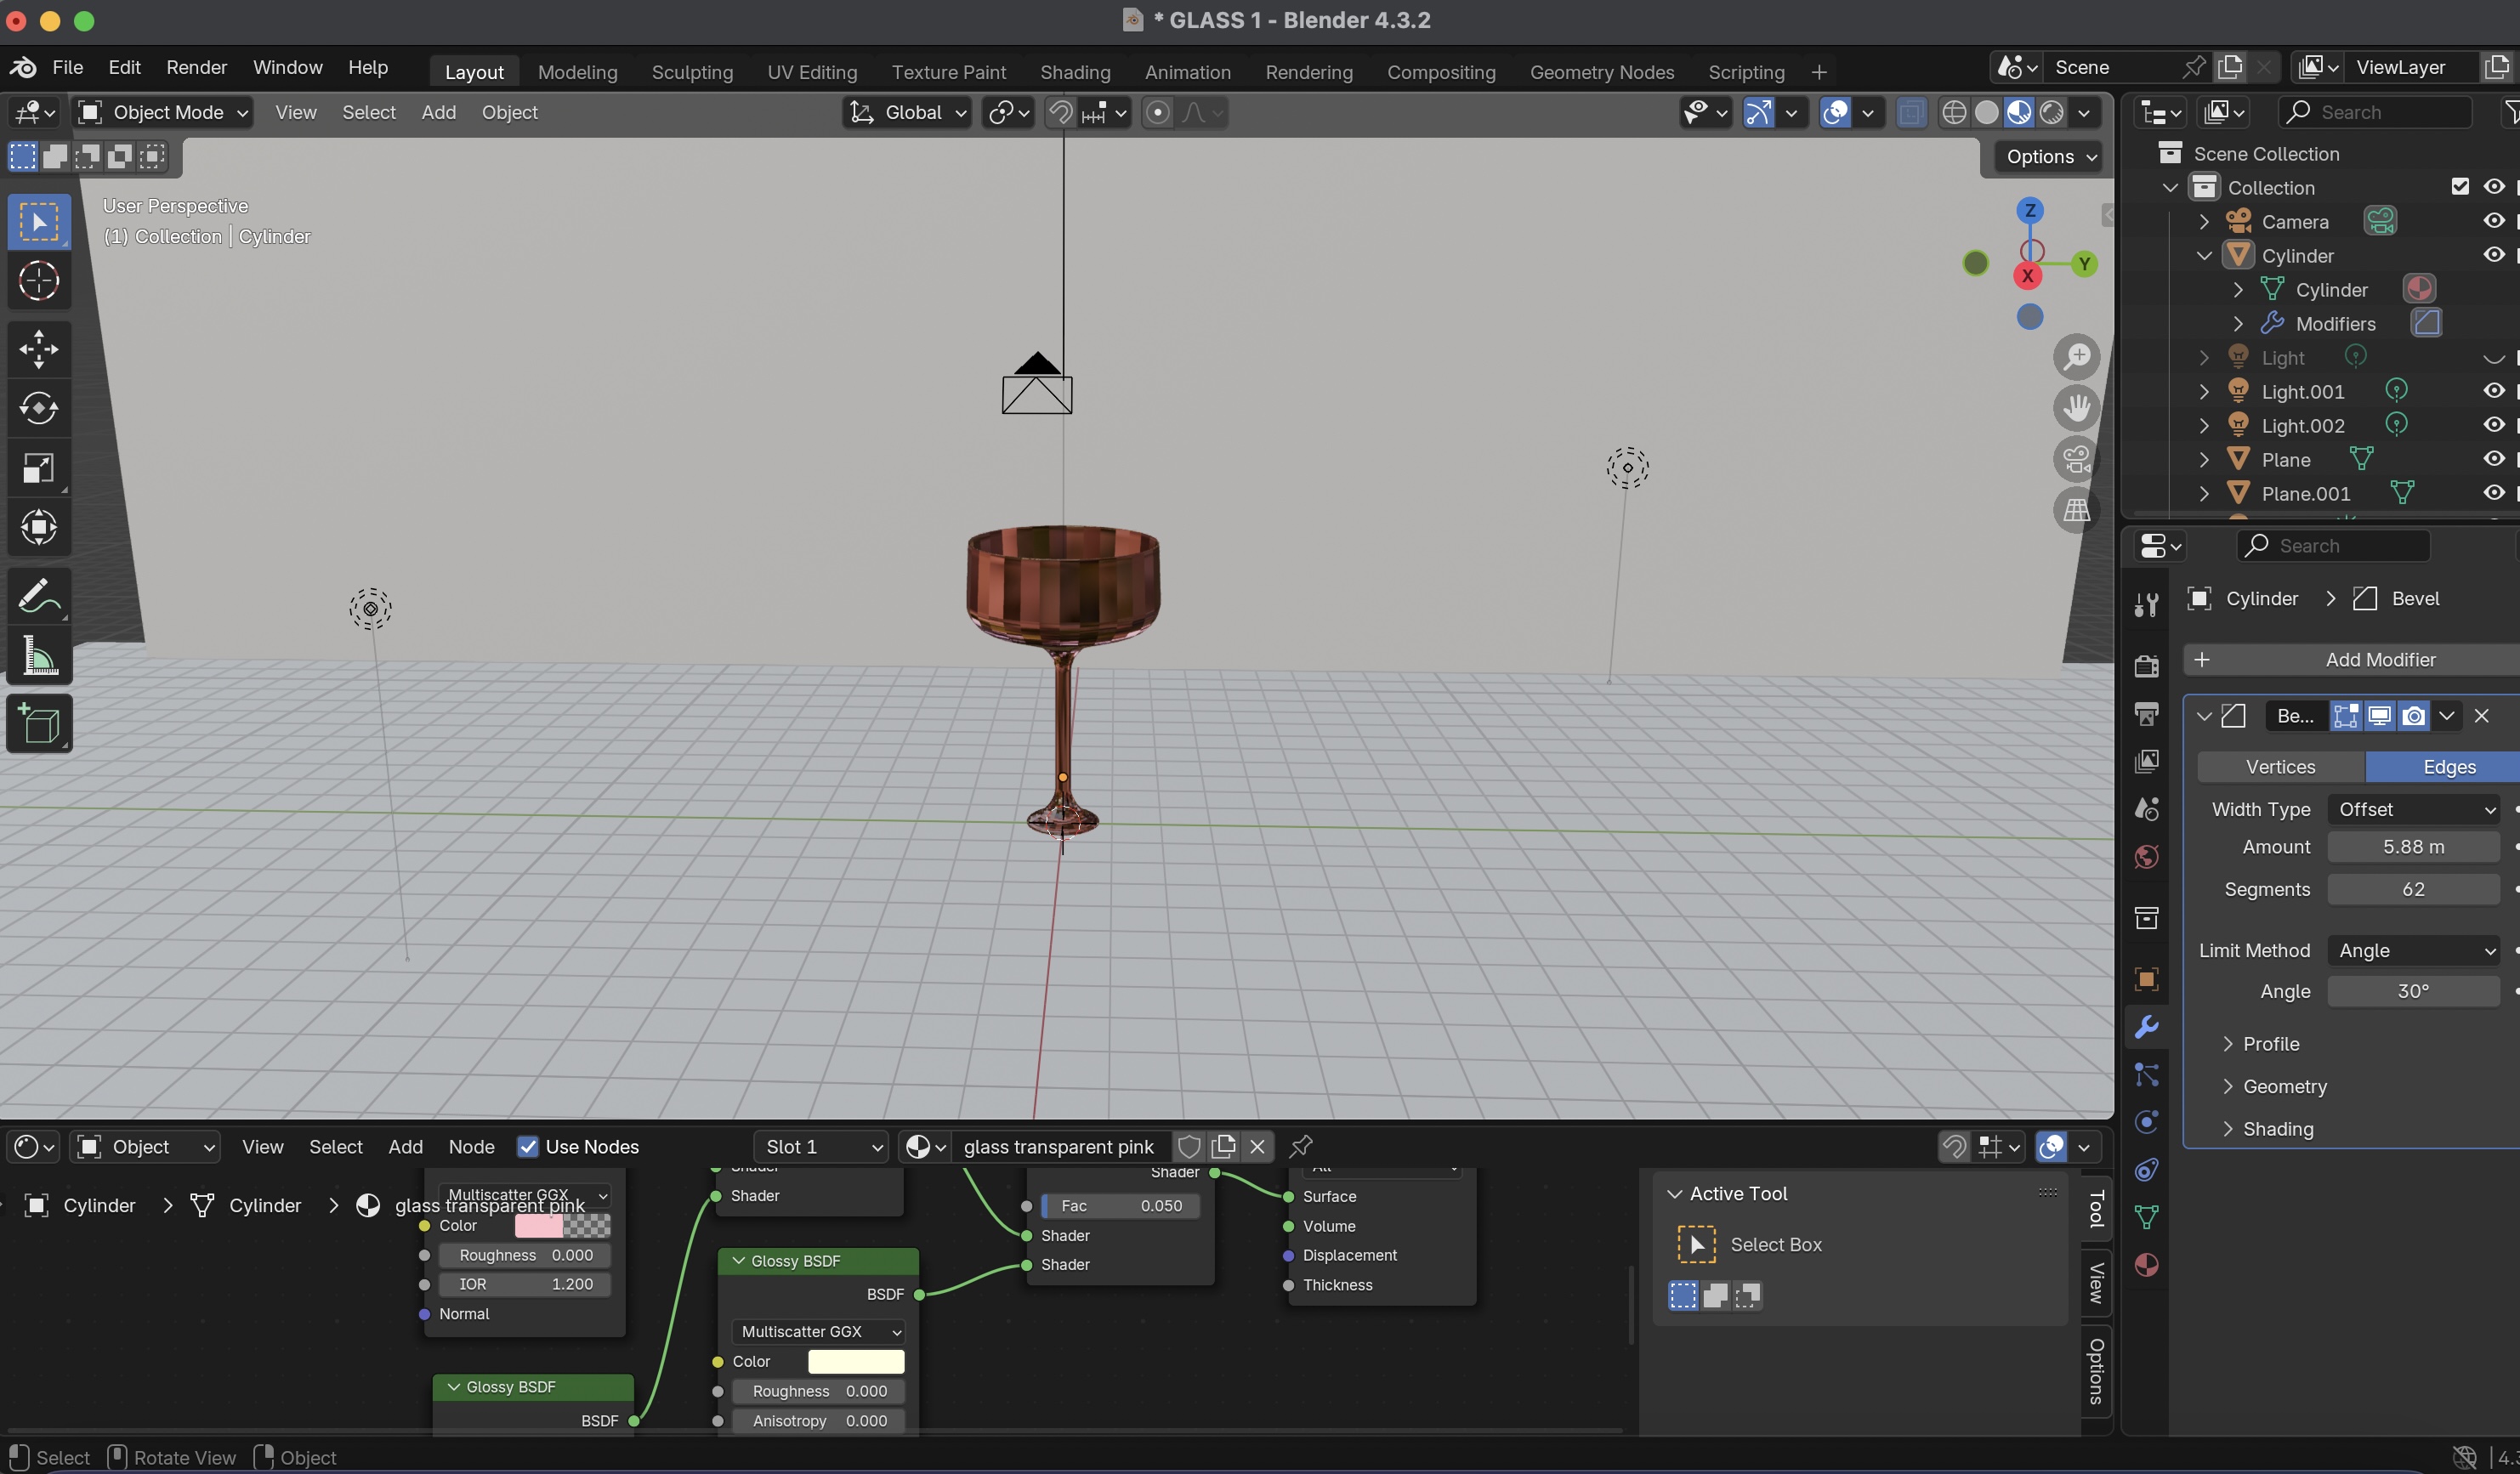Open the Object Mode dropdown
The image size is (2520, 1474).
pyautogui.click(x=163, y=113)
